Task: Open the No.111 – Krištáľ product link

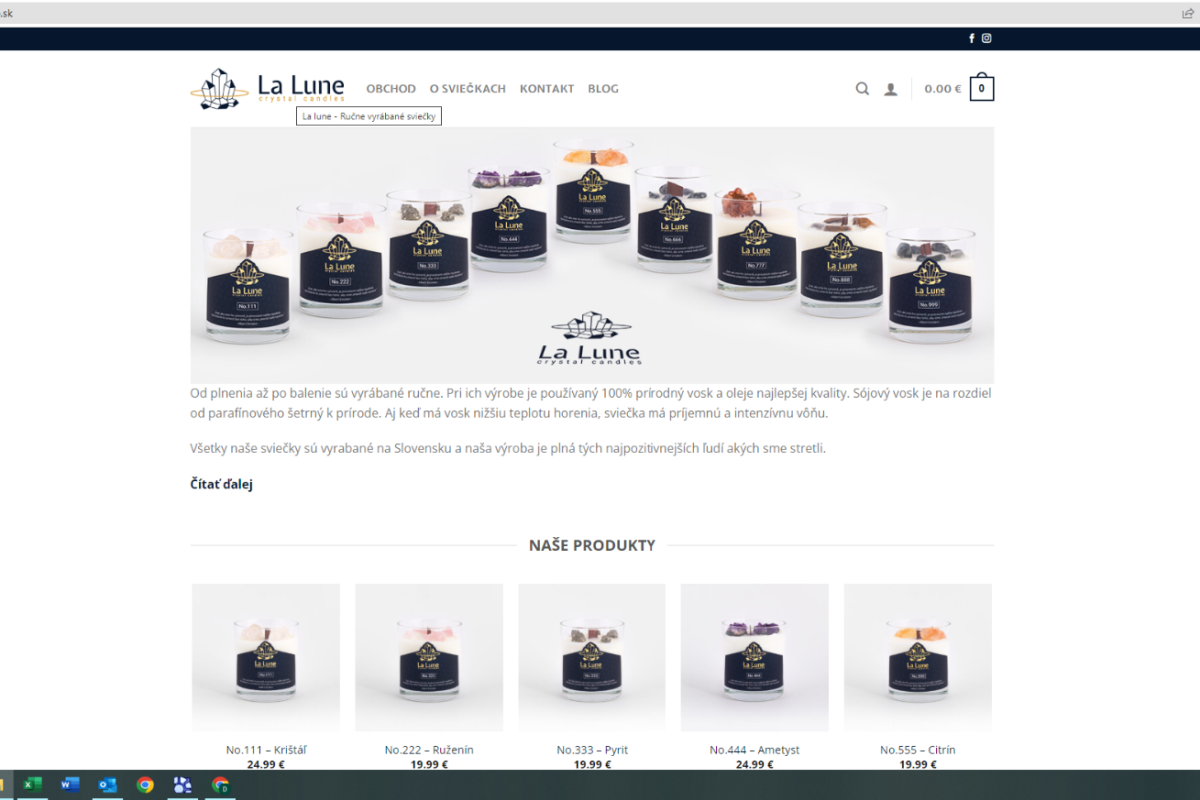Action: (x=266, y=750)
